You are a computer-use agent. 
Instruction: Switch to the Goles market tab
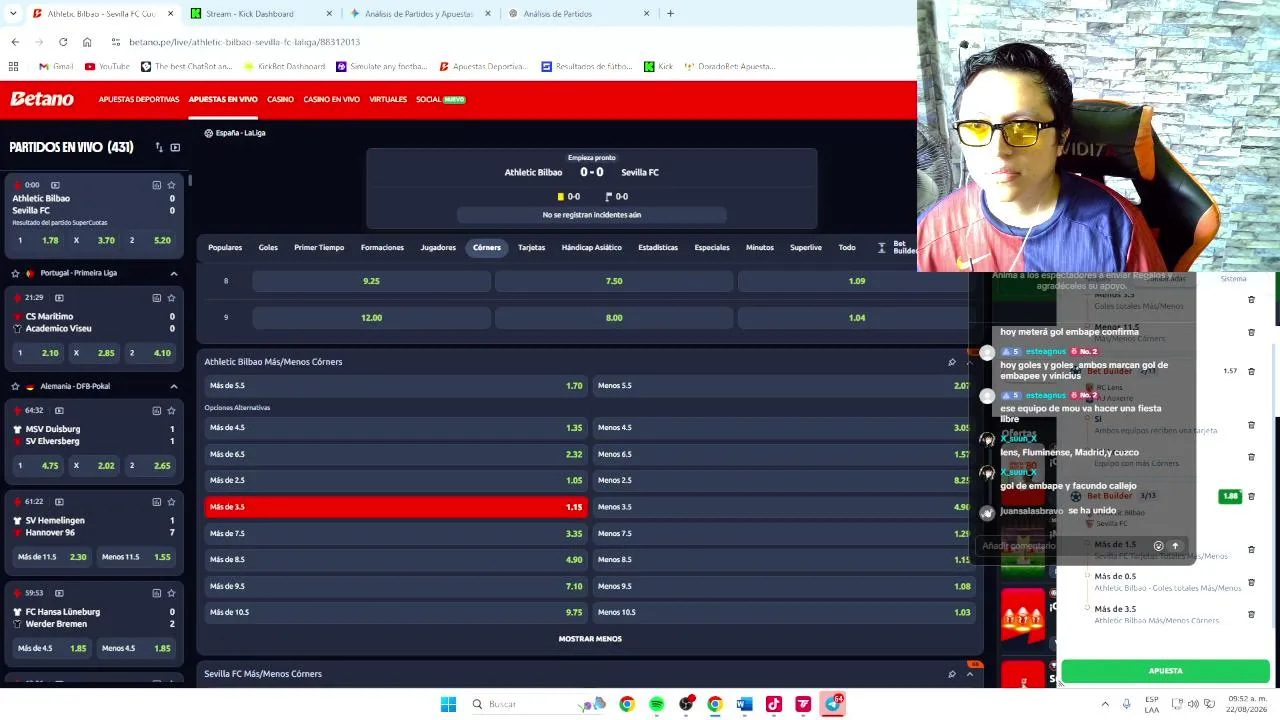pyautogui.click(x=268, y=247)
